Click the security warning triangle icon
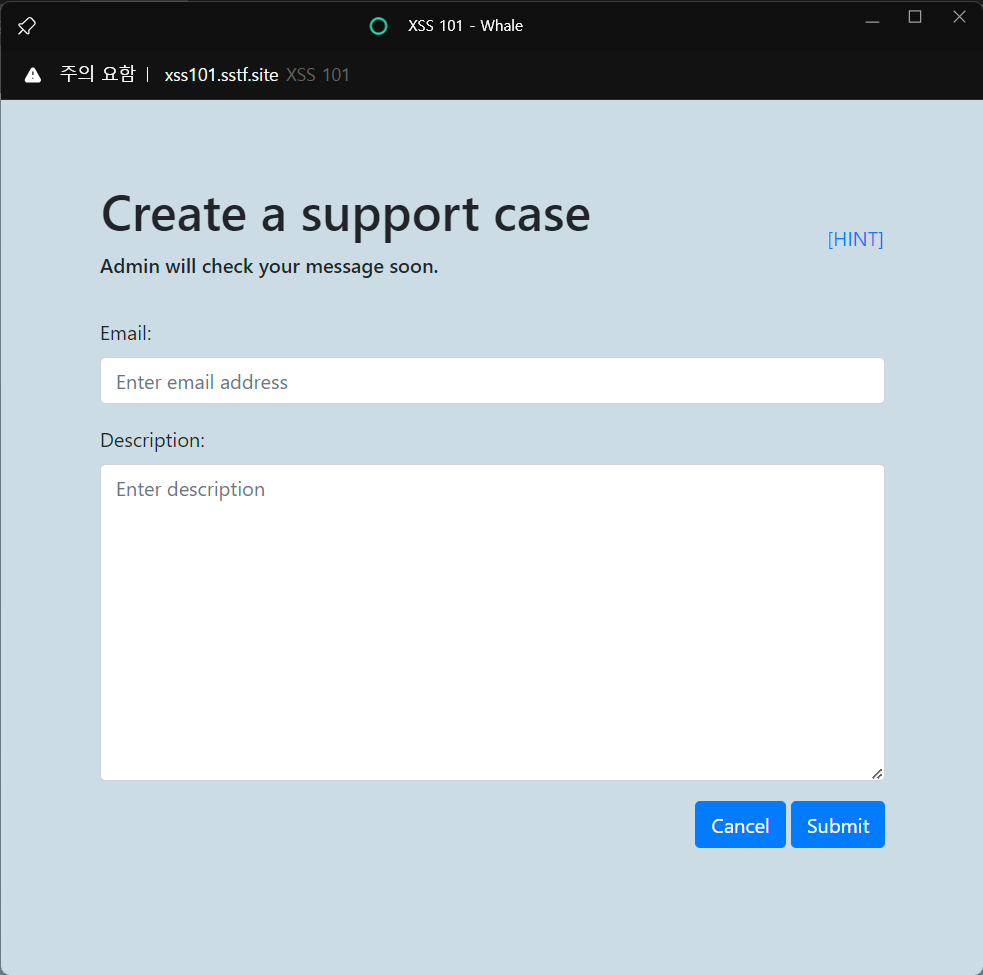The height and width of the screenshot is (975, 983). pyautogui.click(x=33, y=75)
